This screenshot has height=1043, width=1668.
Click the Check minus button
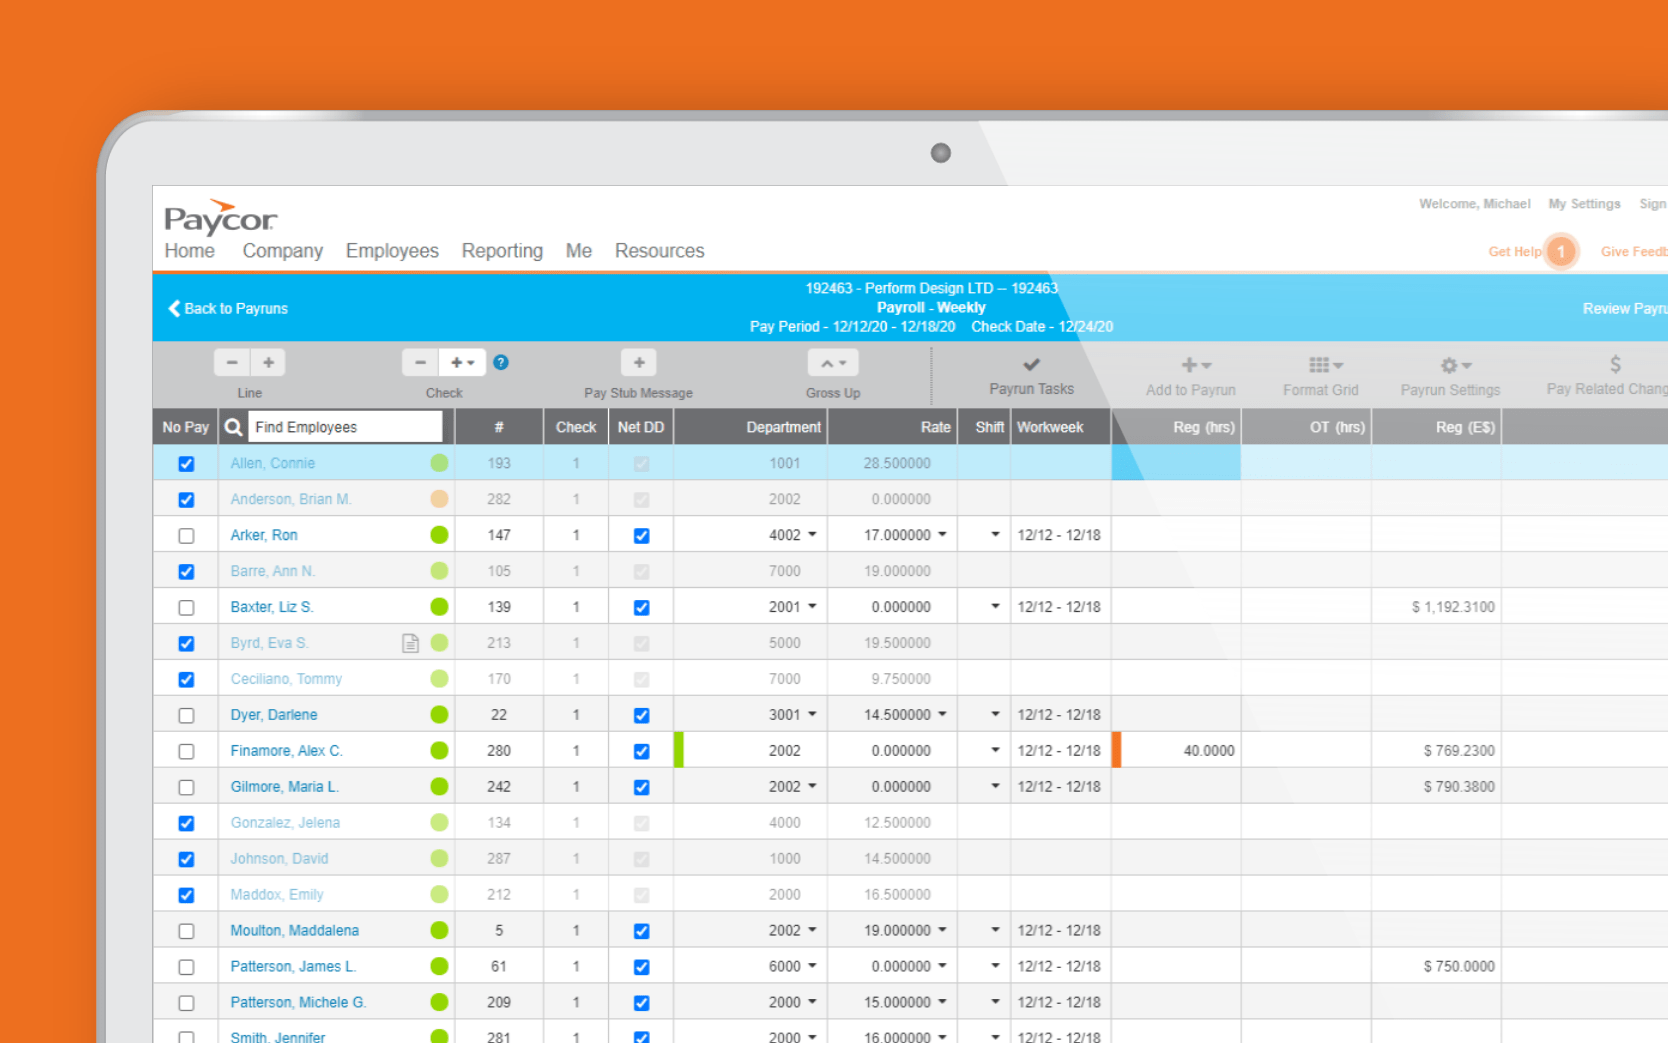pos(420,362)
